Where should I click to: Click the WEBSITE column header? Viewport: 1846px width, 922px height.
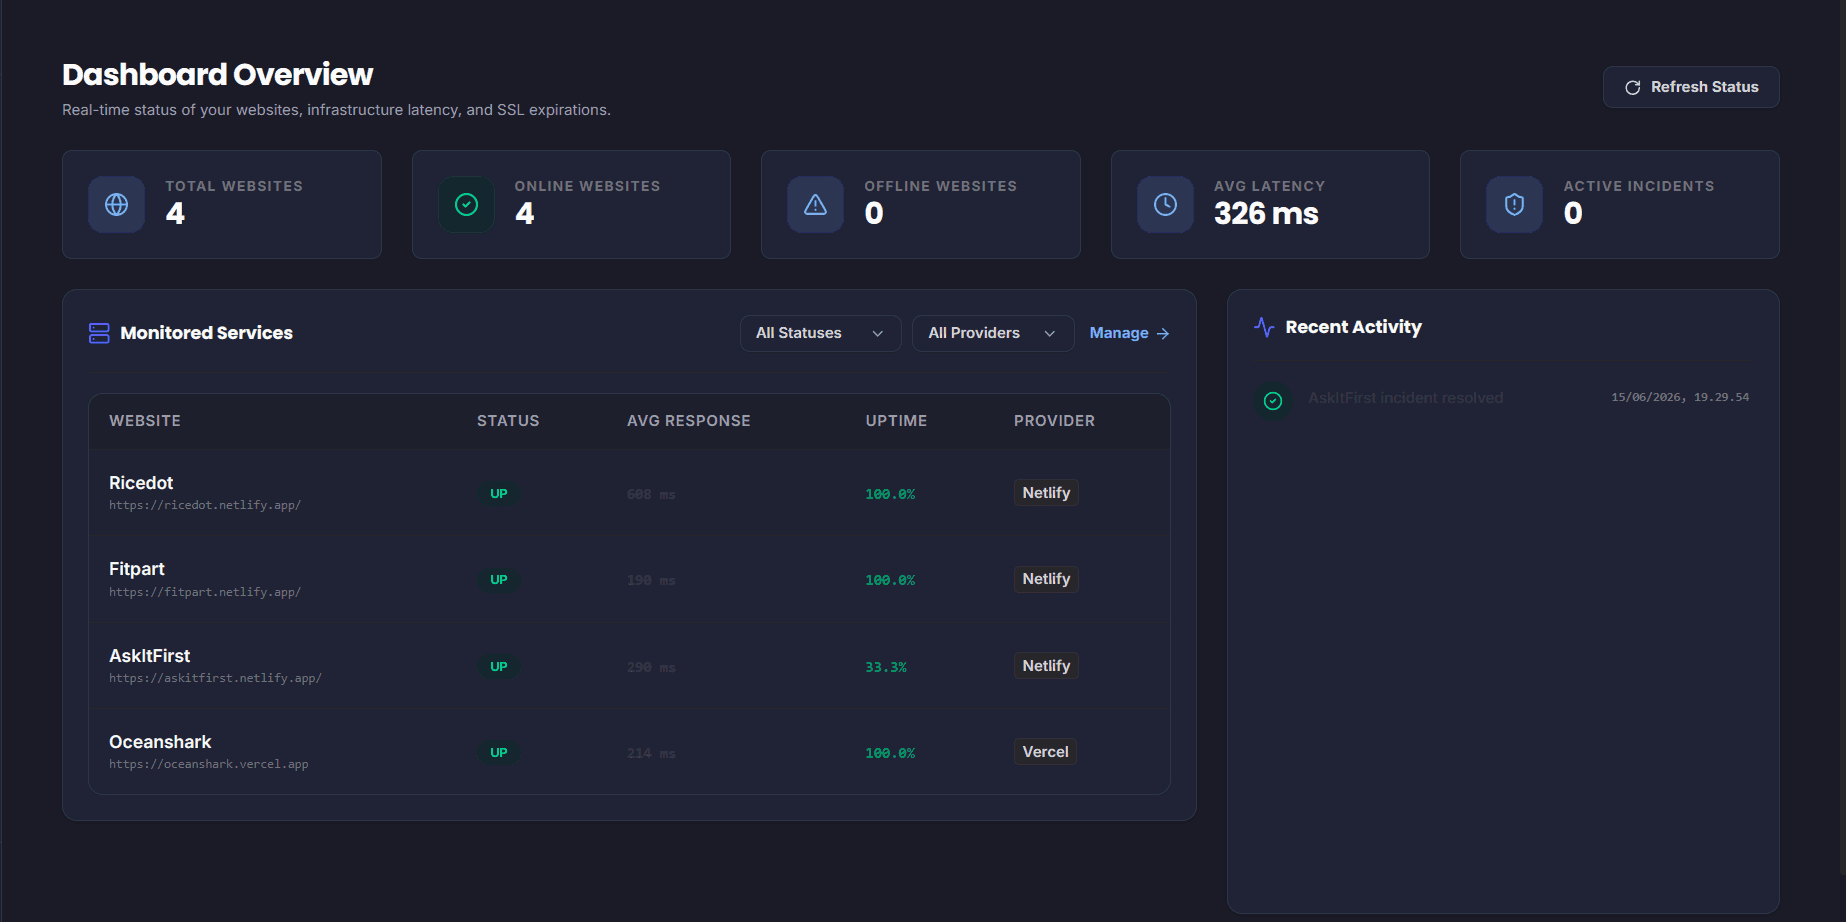[x=145, y=421]
